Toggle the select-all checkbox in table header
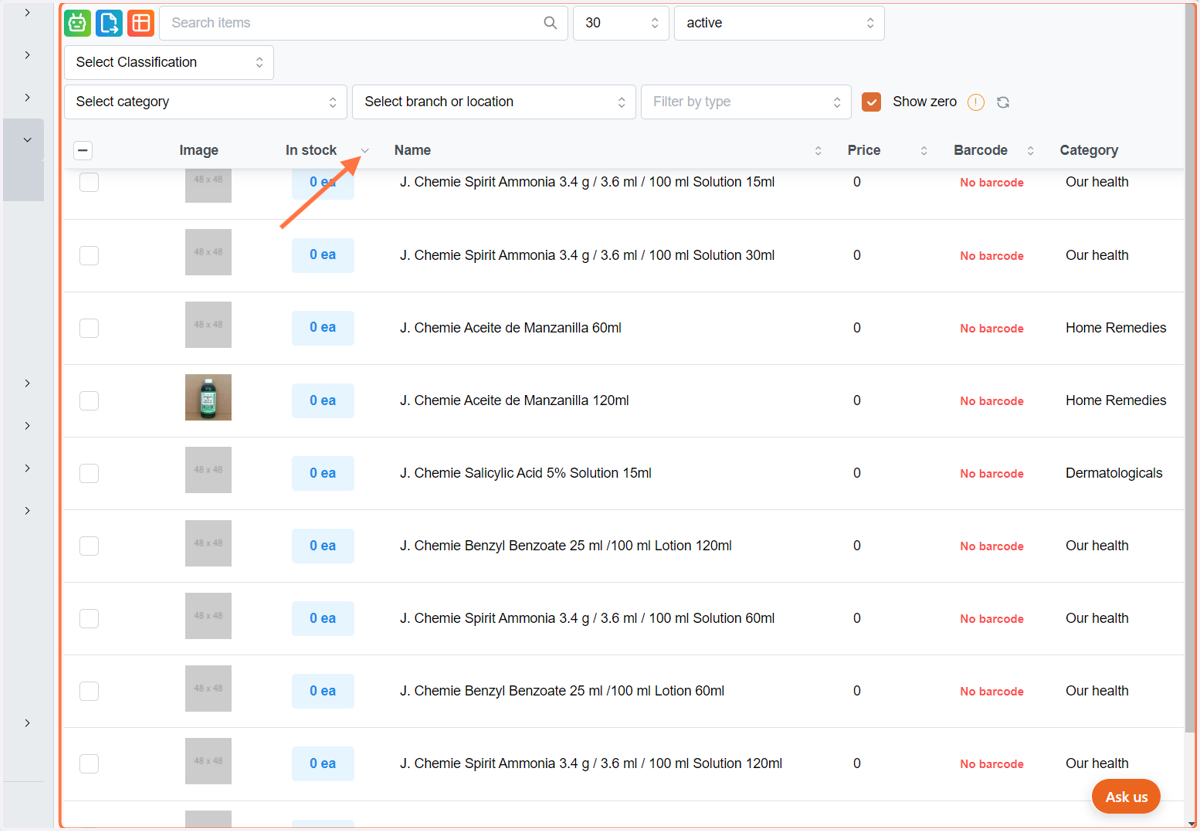1200x831 pixels. [83, 151]
